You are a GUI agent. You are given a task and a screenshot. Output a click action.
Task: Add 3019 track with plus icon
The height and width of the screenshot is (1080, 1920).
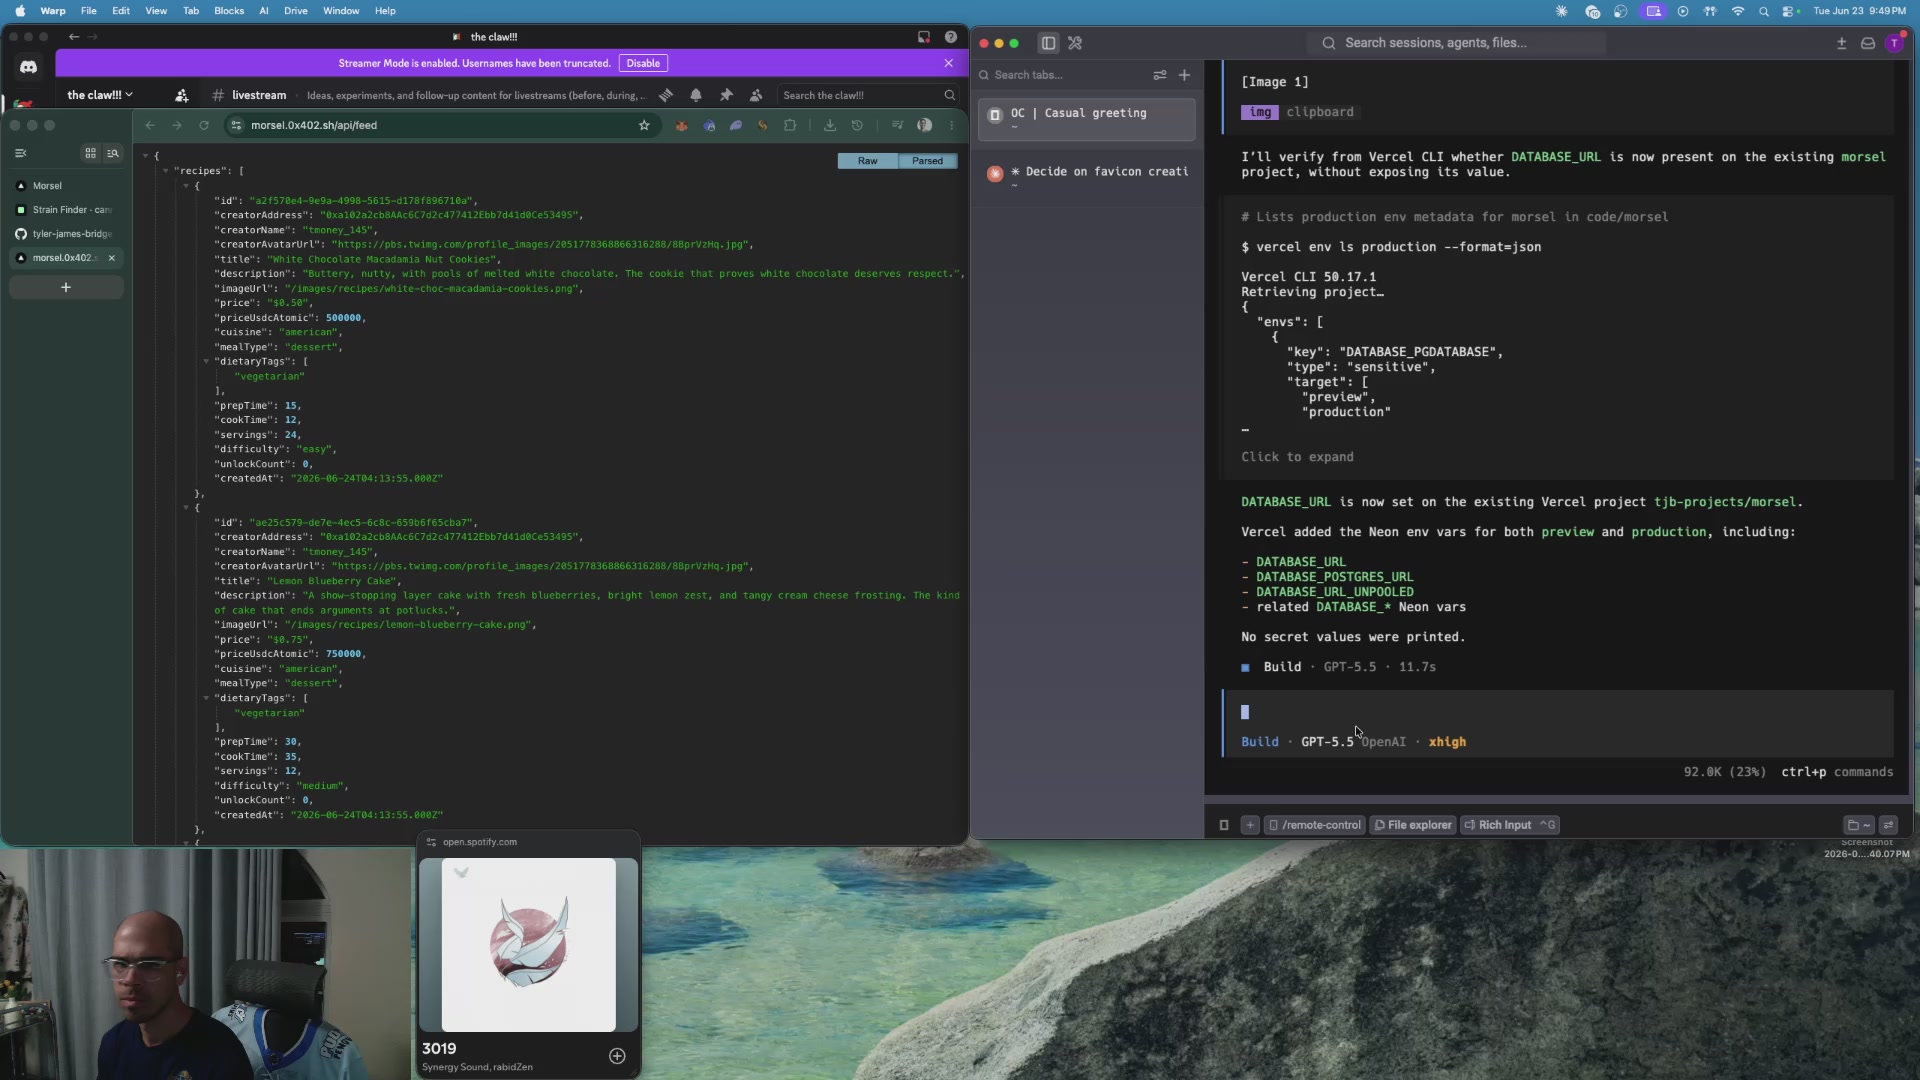[617, 1056]
